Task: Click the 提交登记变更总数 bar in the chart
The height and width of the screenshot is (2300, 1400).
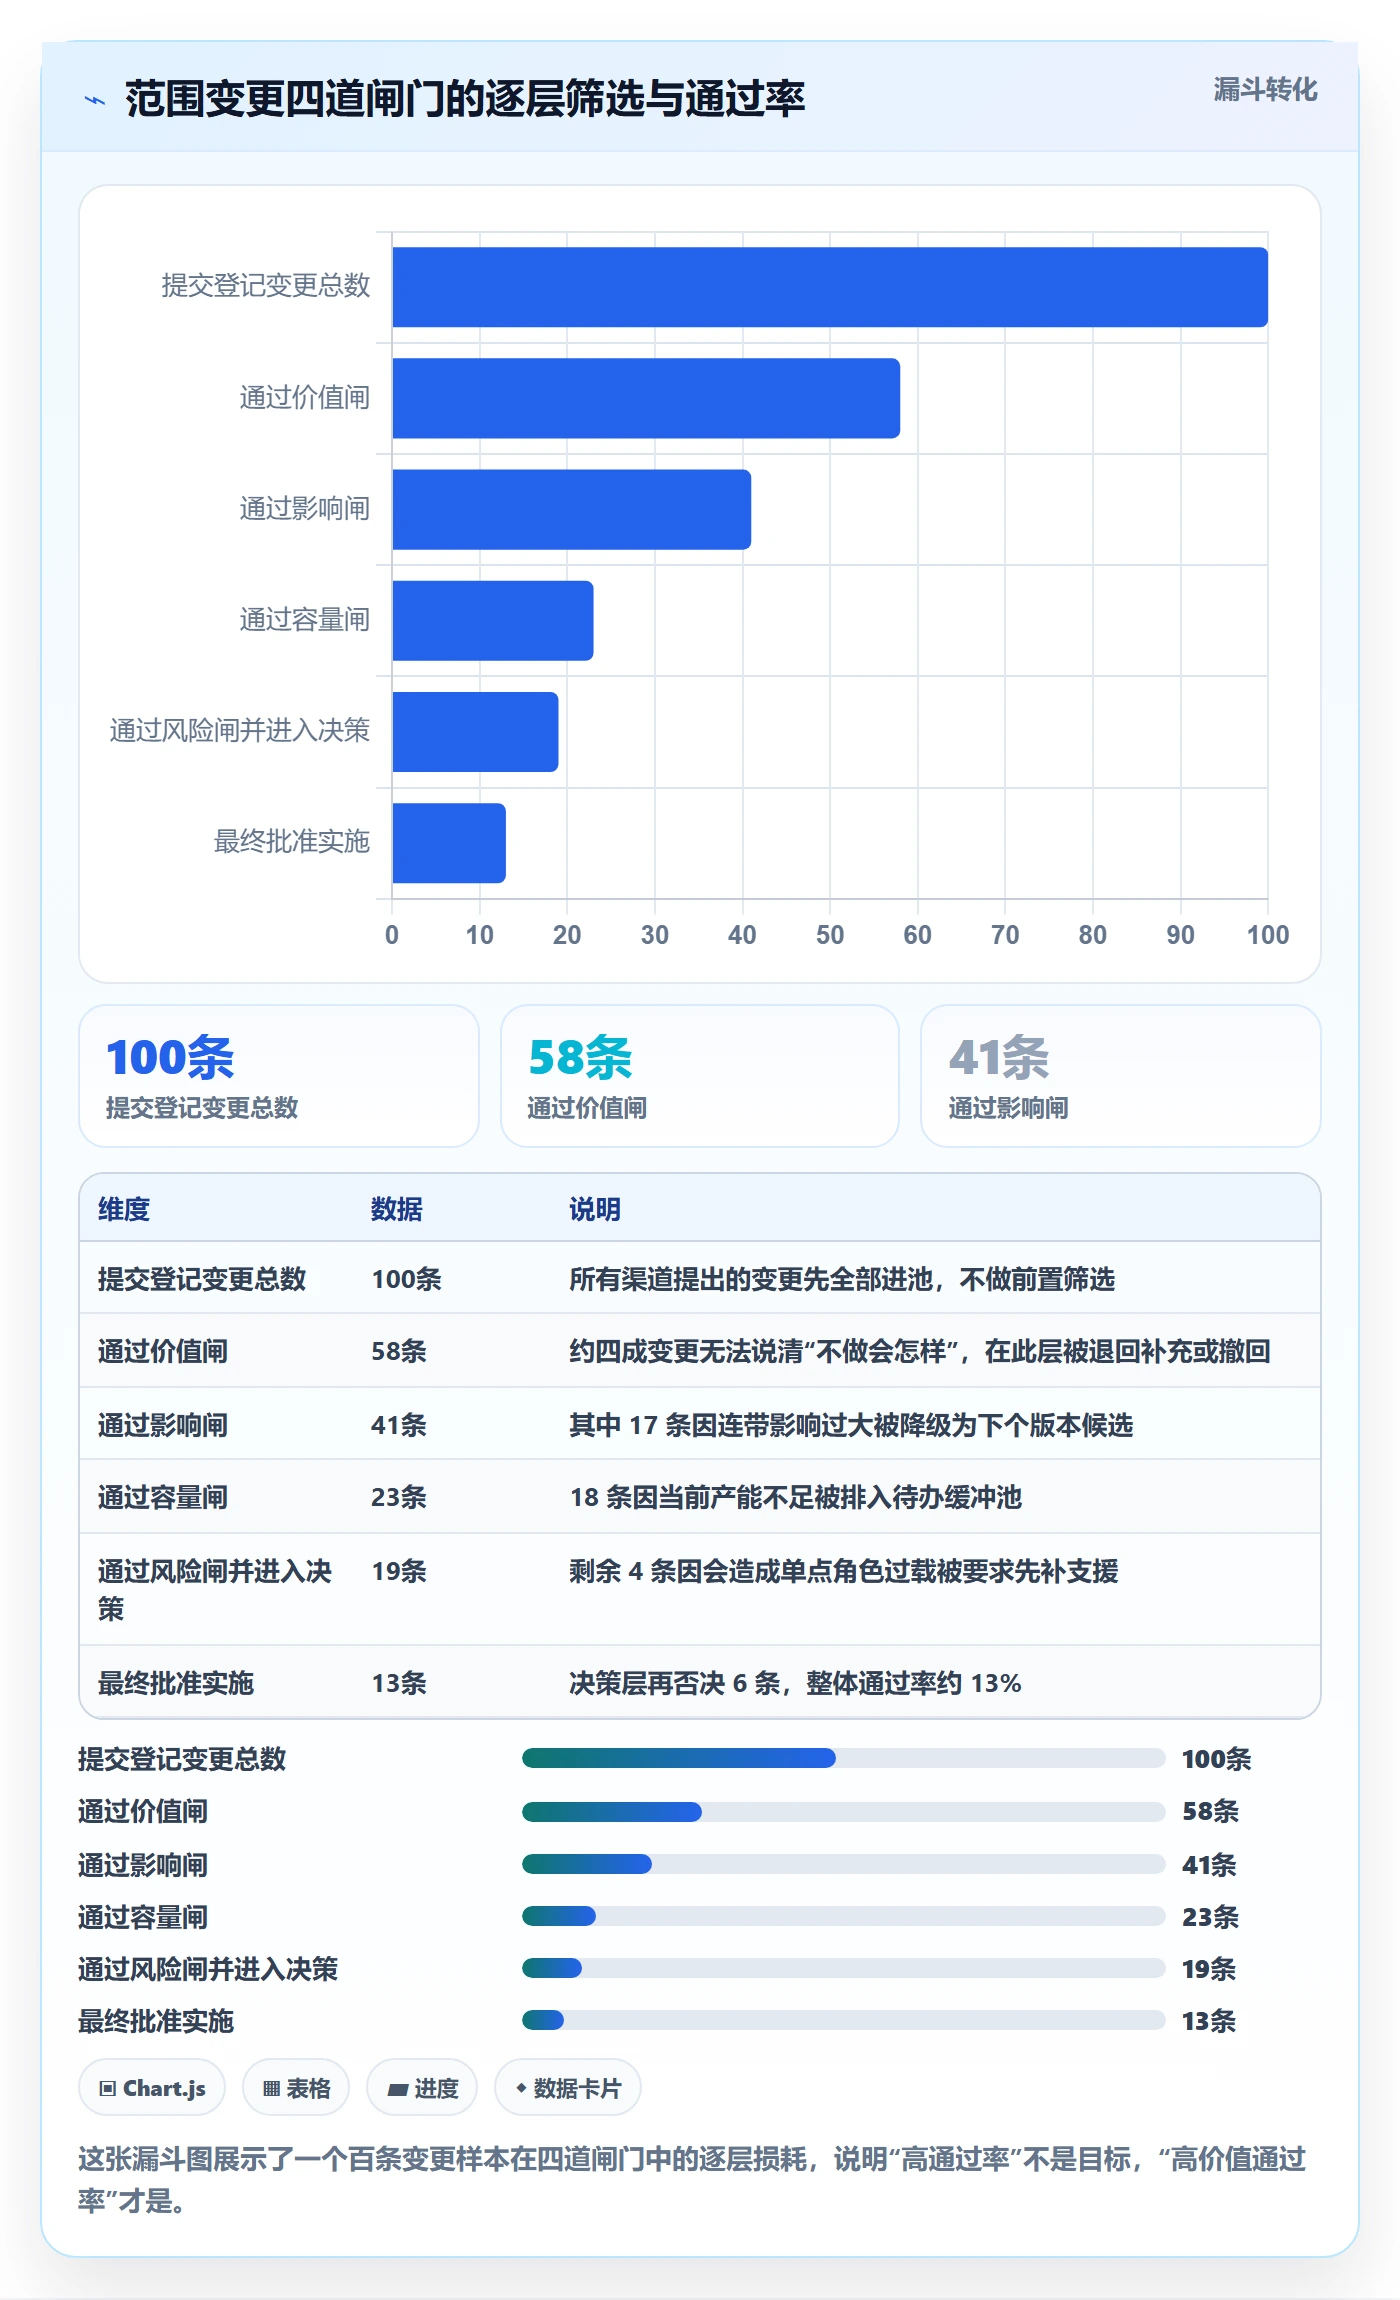Action: pyautogui.click(x=830, y=287)
